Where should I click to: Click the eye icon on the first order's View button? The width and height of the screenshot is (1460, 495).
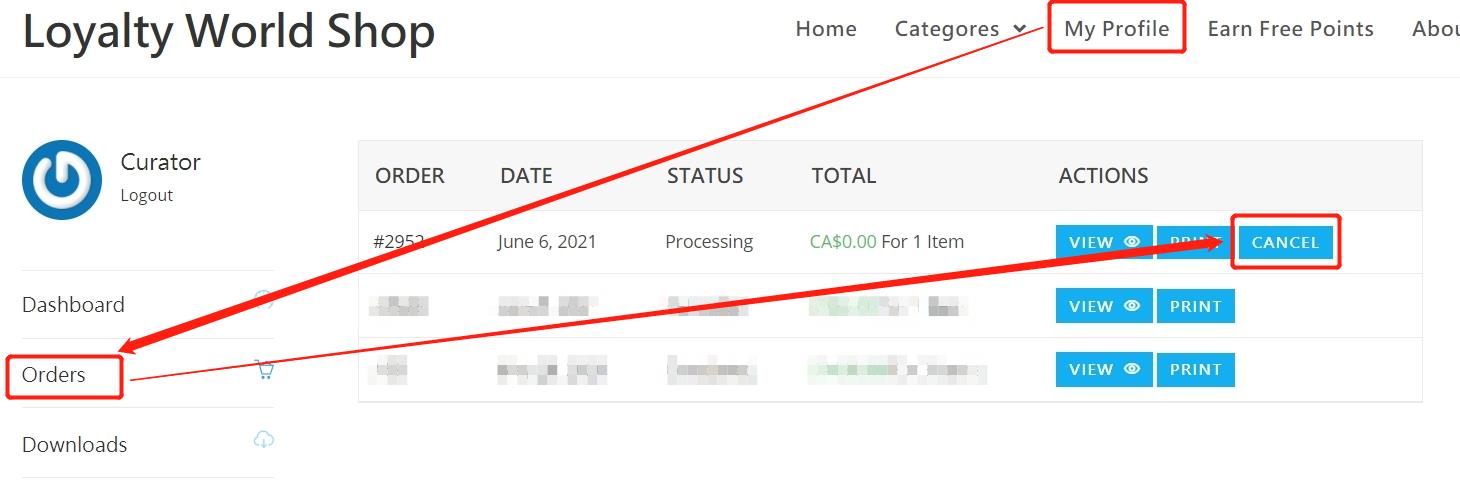tap(1132, 242)
